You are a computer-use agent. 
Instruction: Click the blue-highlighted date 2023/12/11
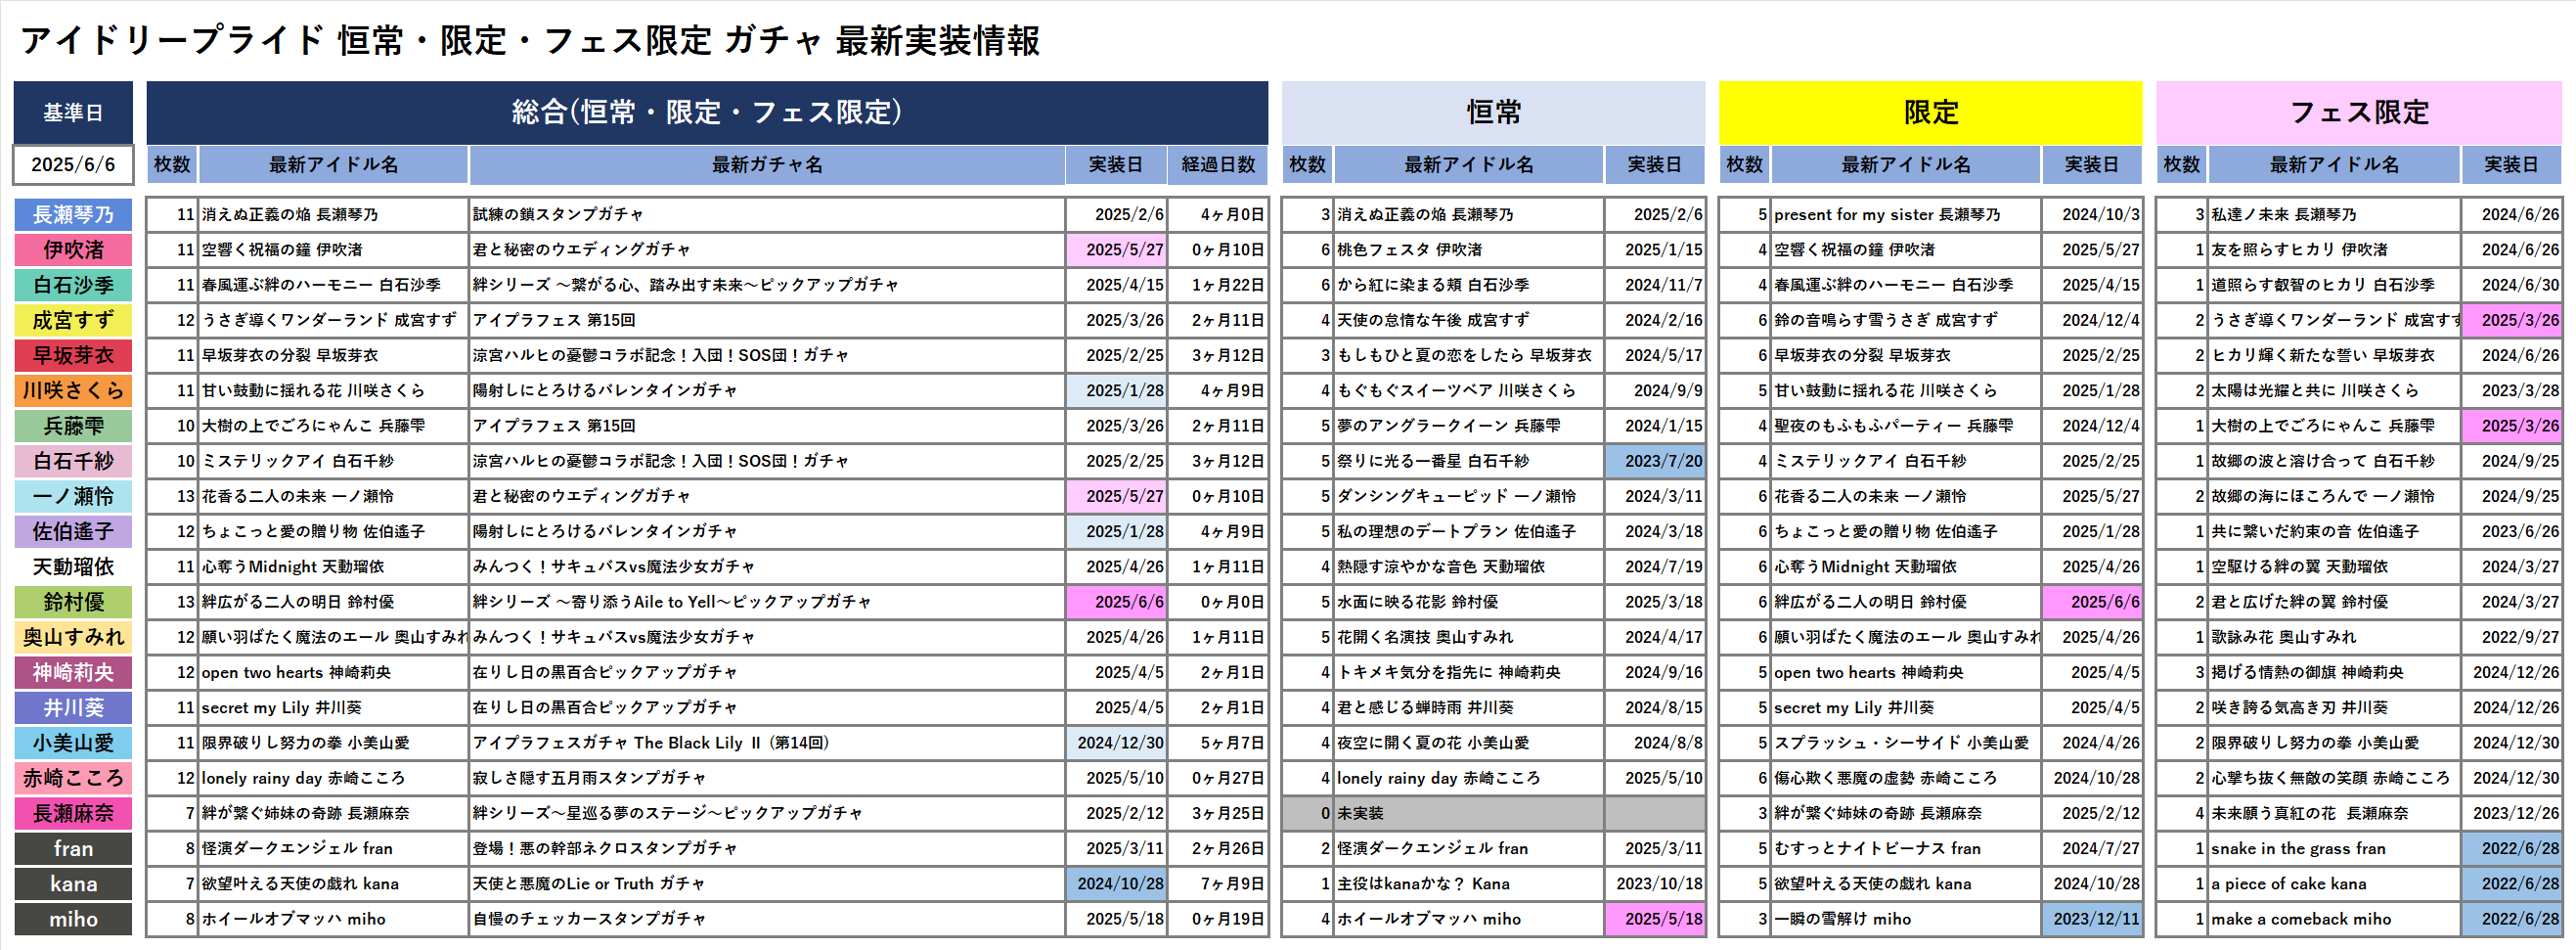tap(2092, 919)
